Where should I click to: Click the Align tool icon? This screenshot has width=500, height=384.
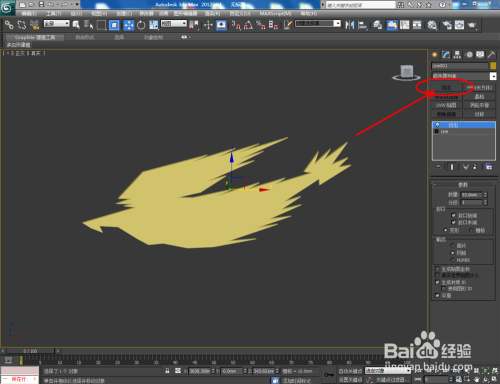[x=362, y=25]
